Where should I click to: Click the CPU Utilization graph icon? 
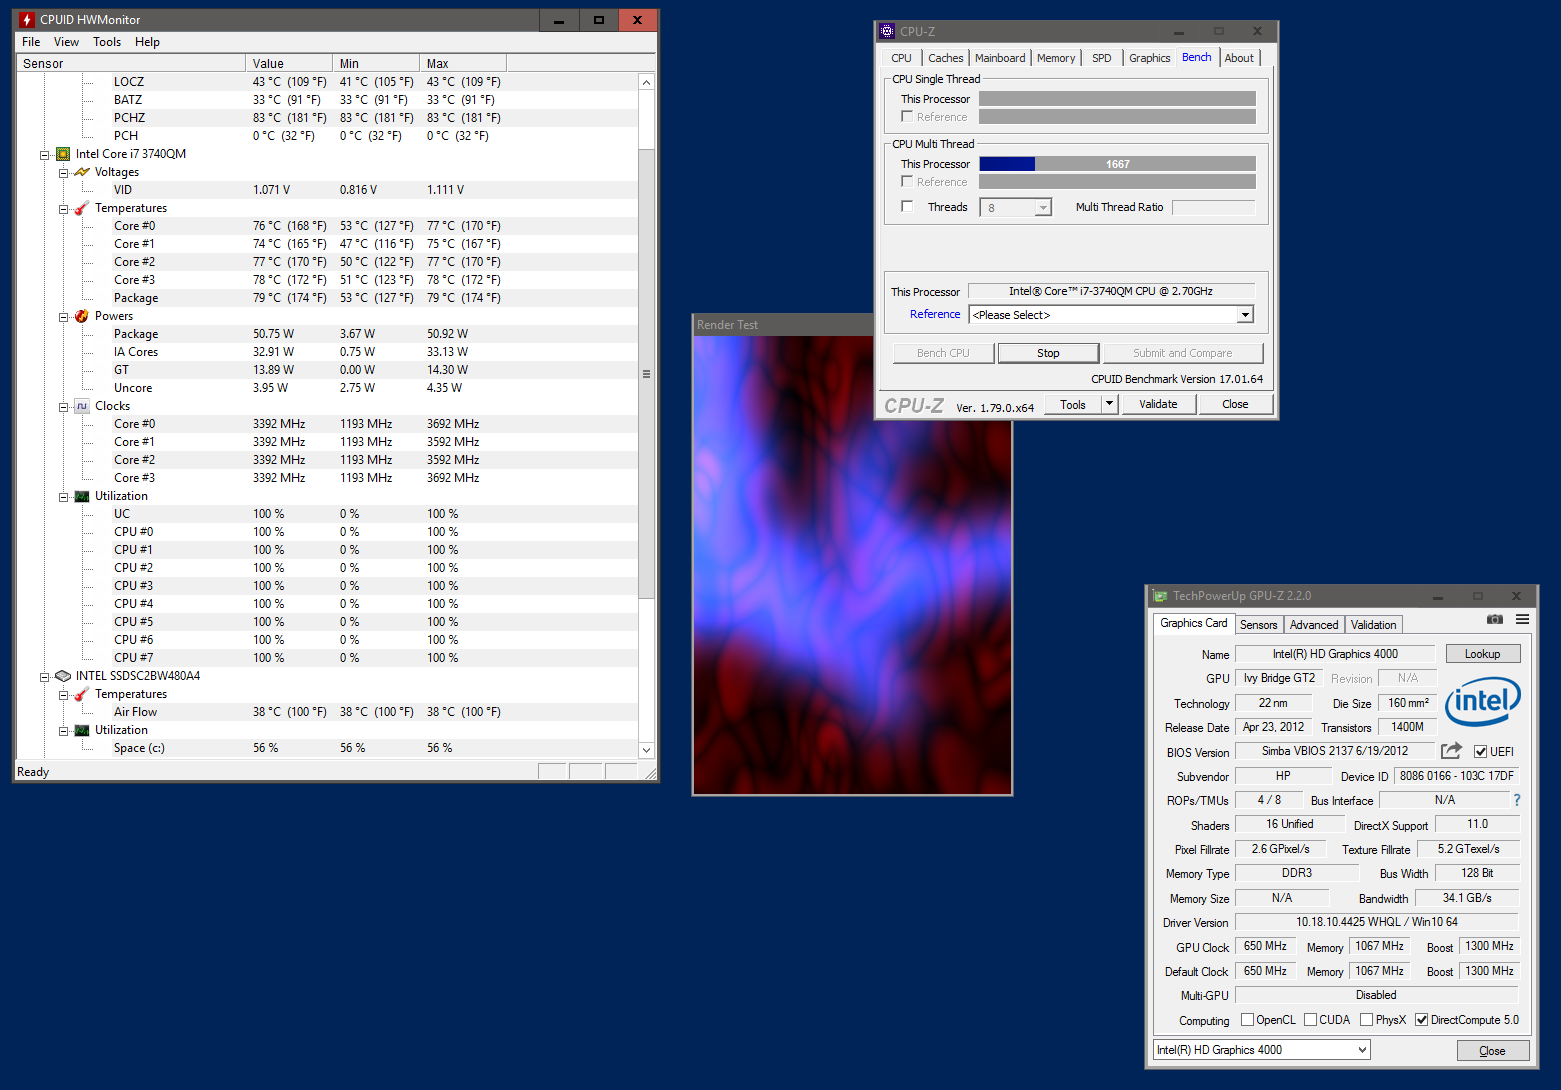pyautogui.click(x=82, y=496)
